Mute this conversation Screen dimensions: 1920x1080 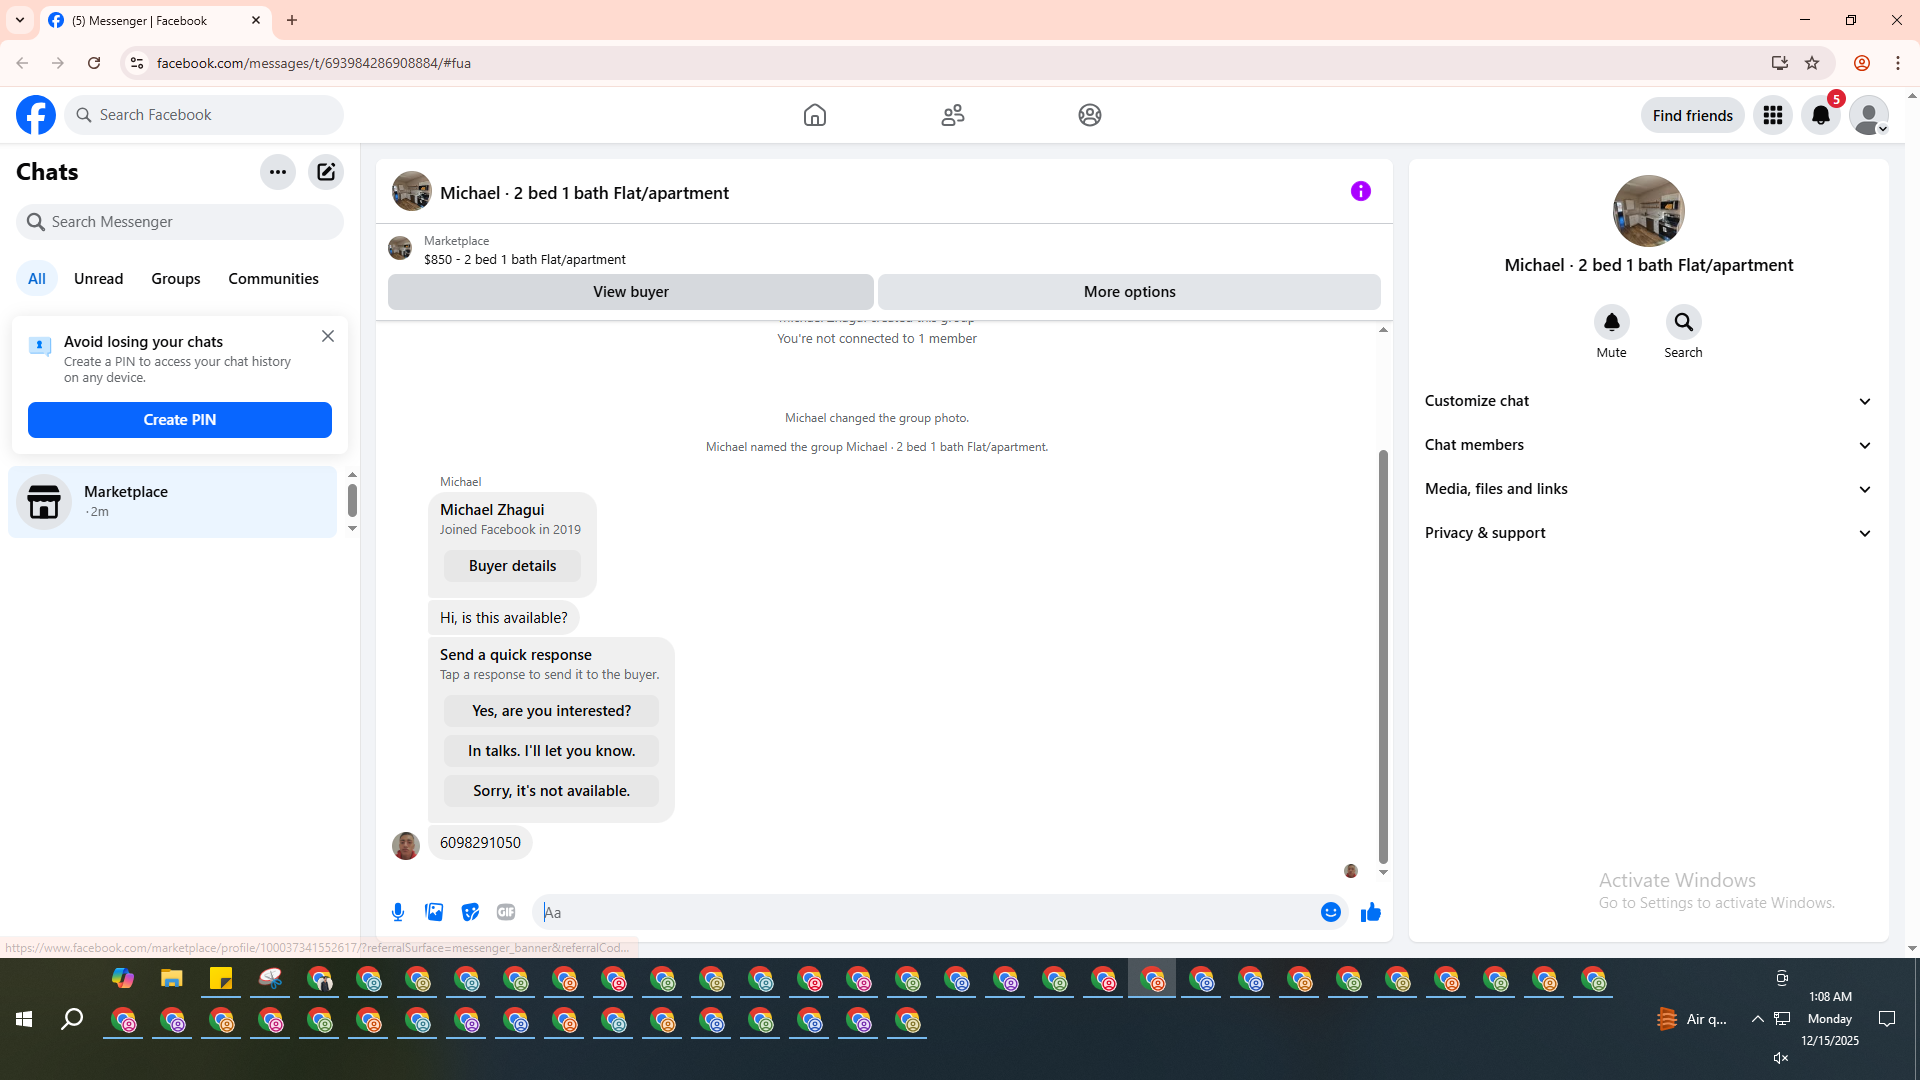(1611, 323)
